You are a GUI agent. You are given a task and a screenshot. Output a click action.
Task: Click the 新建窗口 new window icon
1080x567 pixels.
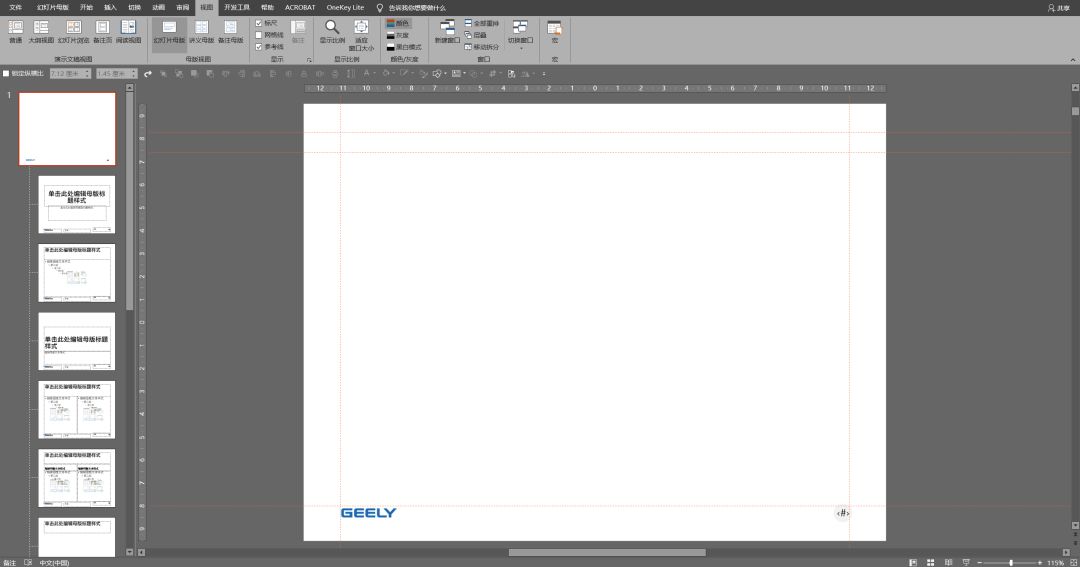pyautogui.click(x=447, y=31)
